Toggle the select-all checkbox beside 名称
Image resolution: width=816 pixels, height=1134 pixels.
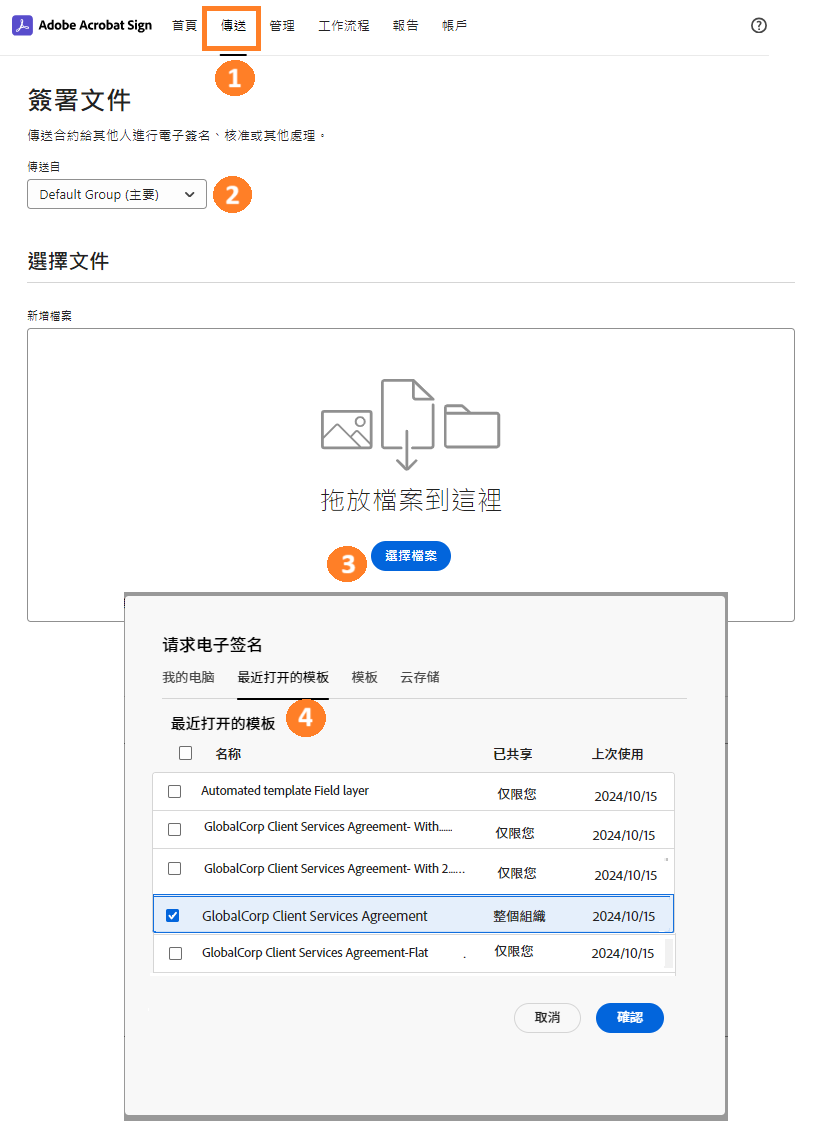click(x=185, y=753)
